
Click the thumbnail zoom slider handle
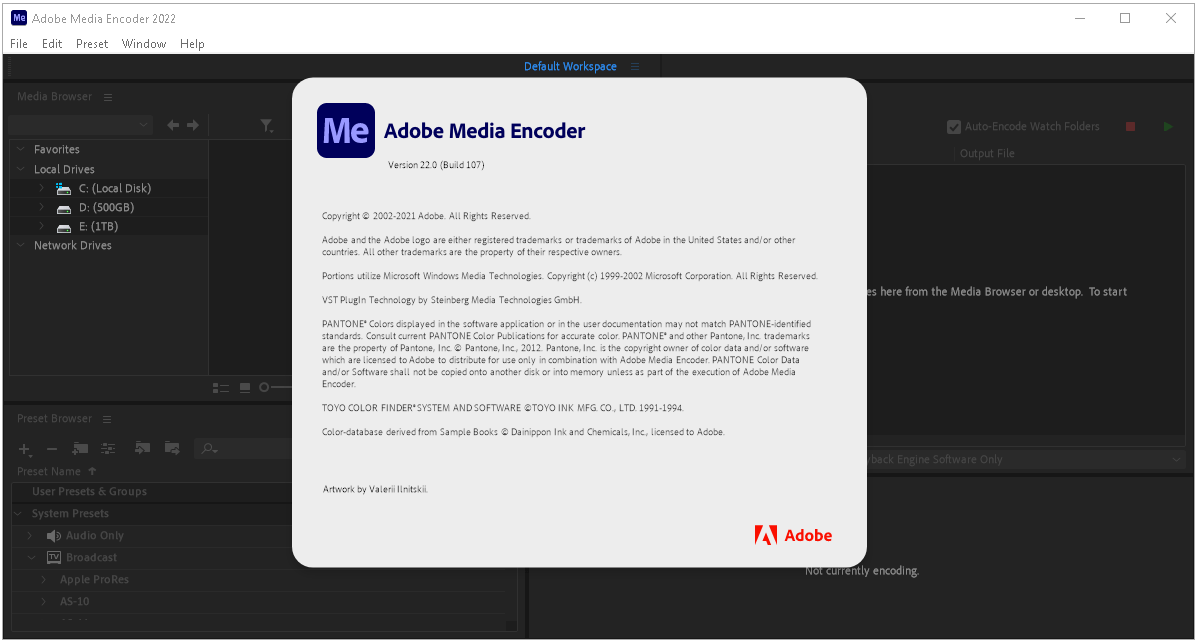264,388
